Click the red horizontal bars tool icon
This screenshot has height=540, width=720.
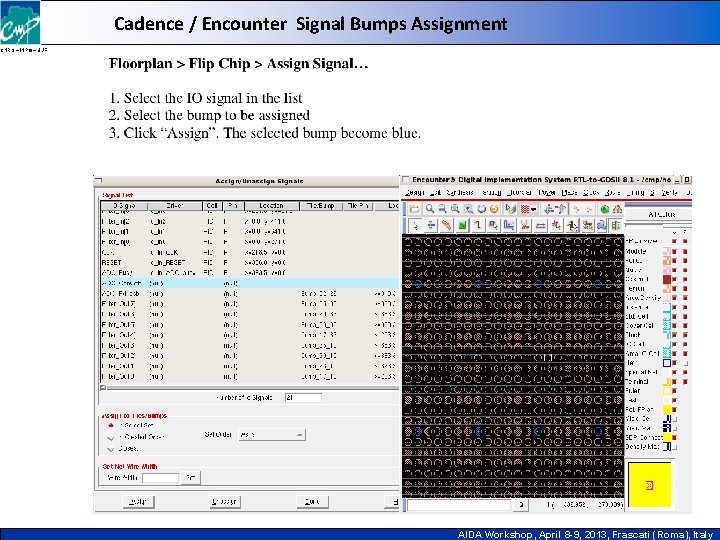[540, 225]
